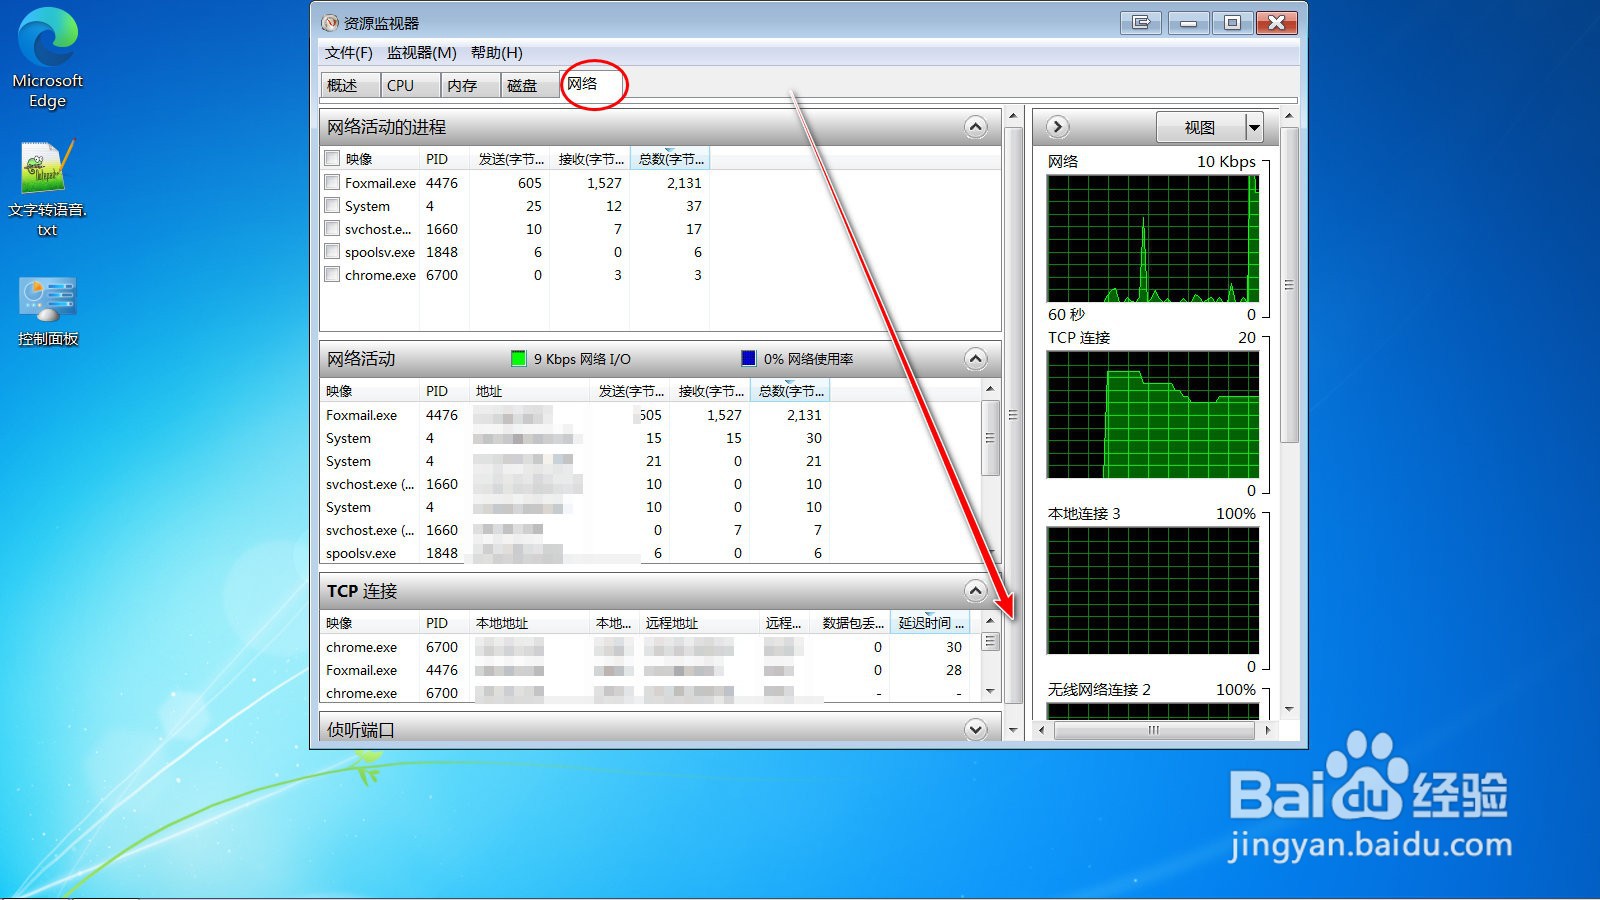Click graph pane vertical scroll-down arrow
The height and width of the screenshot is (900, 1600).
pyautogui.click(x=1289, y=709)
